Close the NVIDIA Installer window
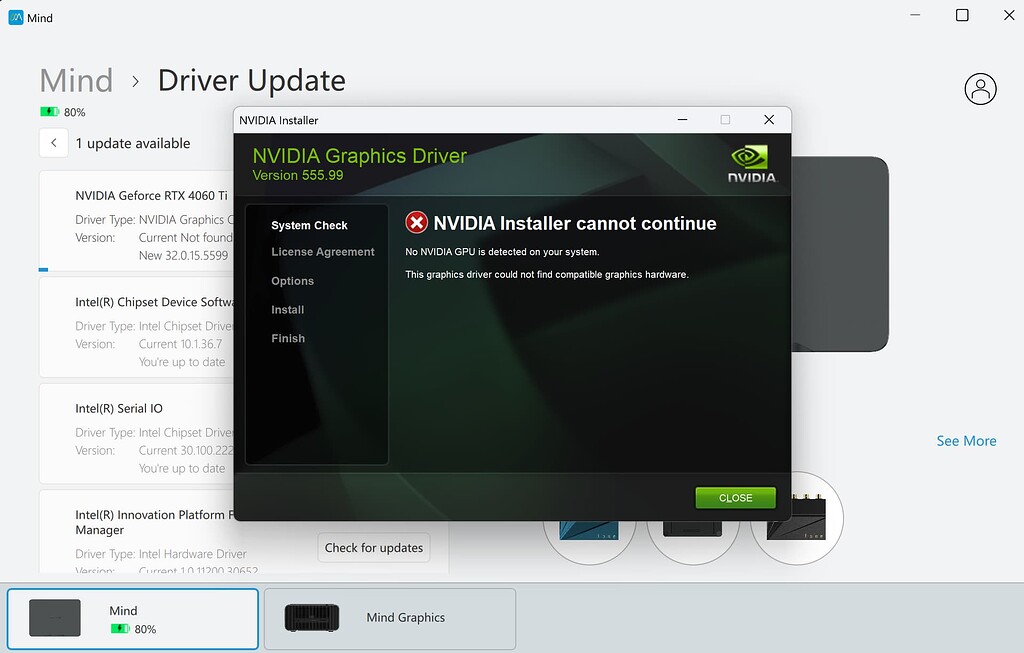The height and width of the screenshot is (653, 1024). [768, 120]
